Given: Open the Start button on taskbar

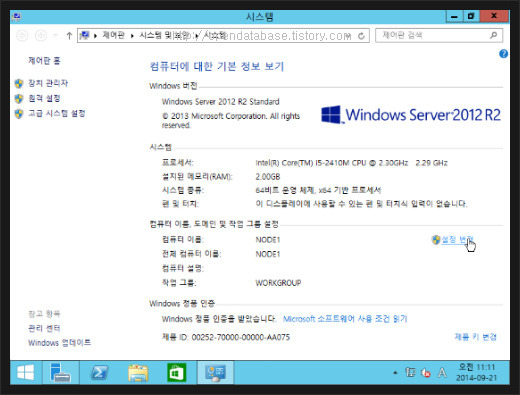Looking at the screenshot, I should (26, 372).
